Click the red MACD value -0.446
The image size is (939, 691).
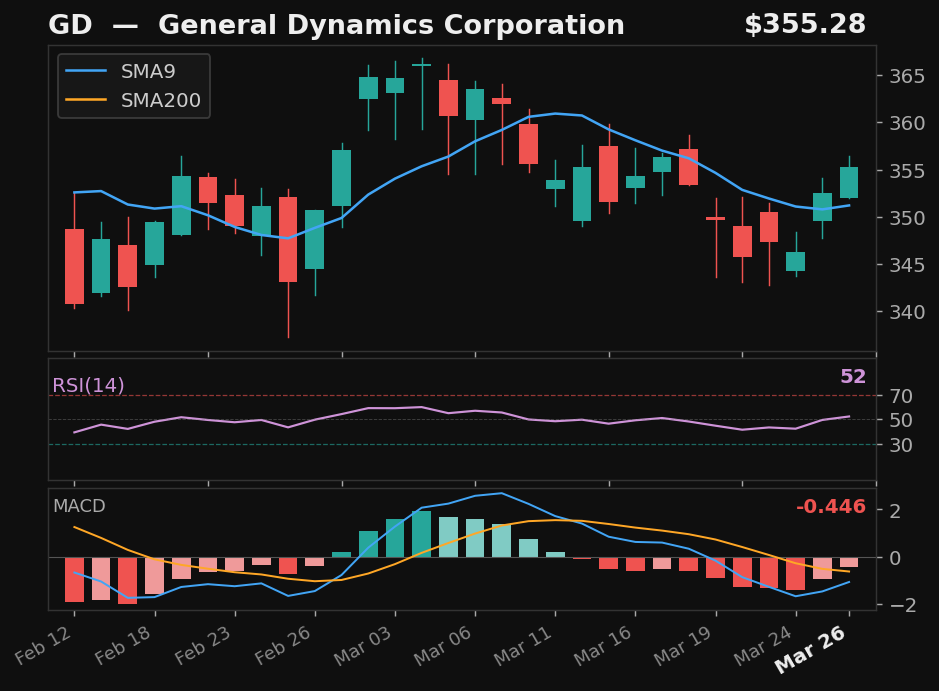click(x=829, y=507)
